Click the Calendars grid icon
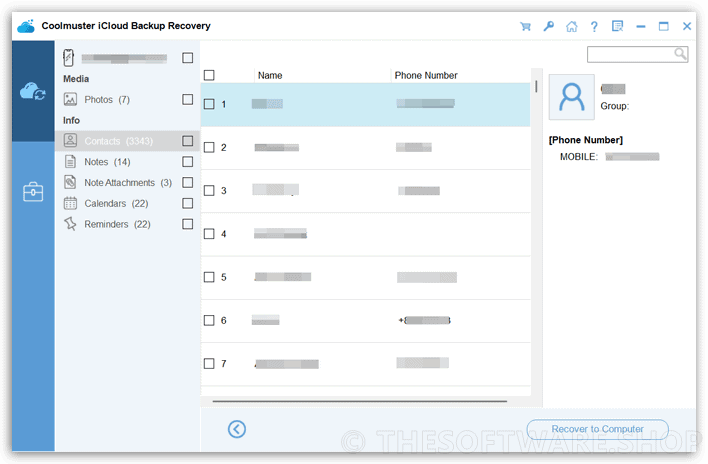This screenshot has width=708, height=464. 70,203
